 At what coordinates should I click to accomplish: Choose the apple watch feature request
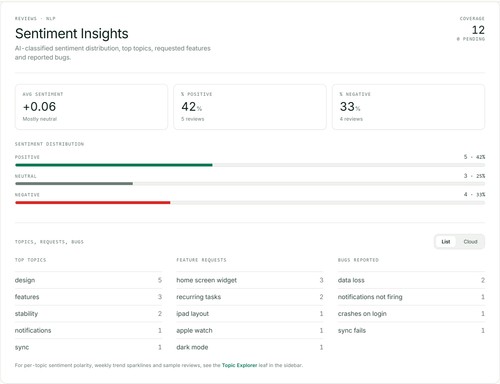point(250,331)
